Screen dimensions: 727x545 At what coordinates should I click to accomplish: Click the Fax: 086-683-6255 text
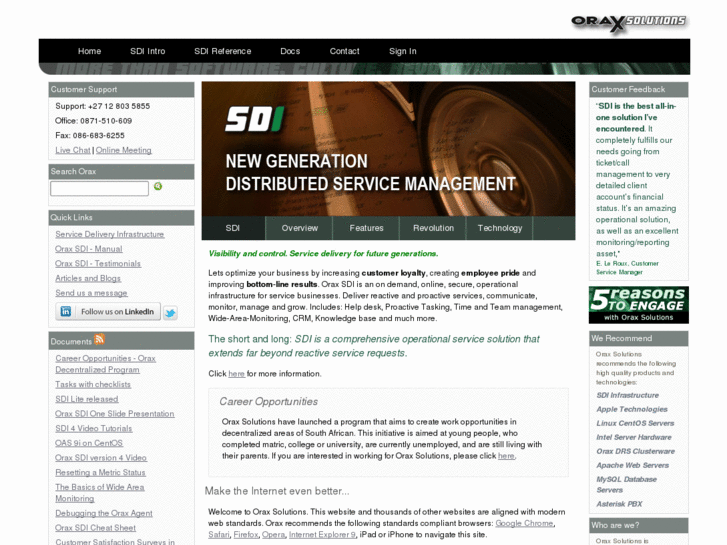pos(89,135)
